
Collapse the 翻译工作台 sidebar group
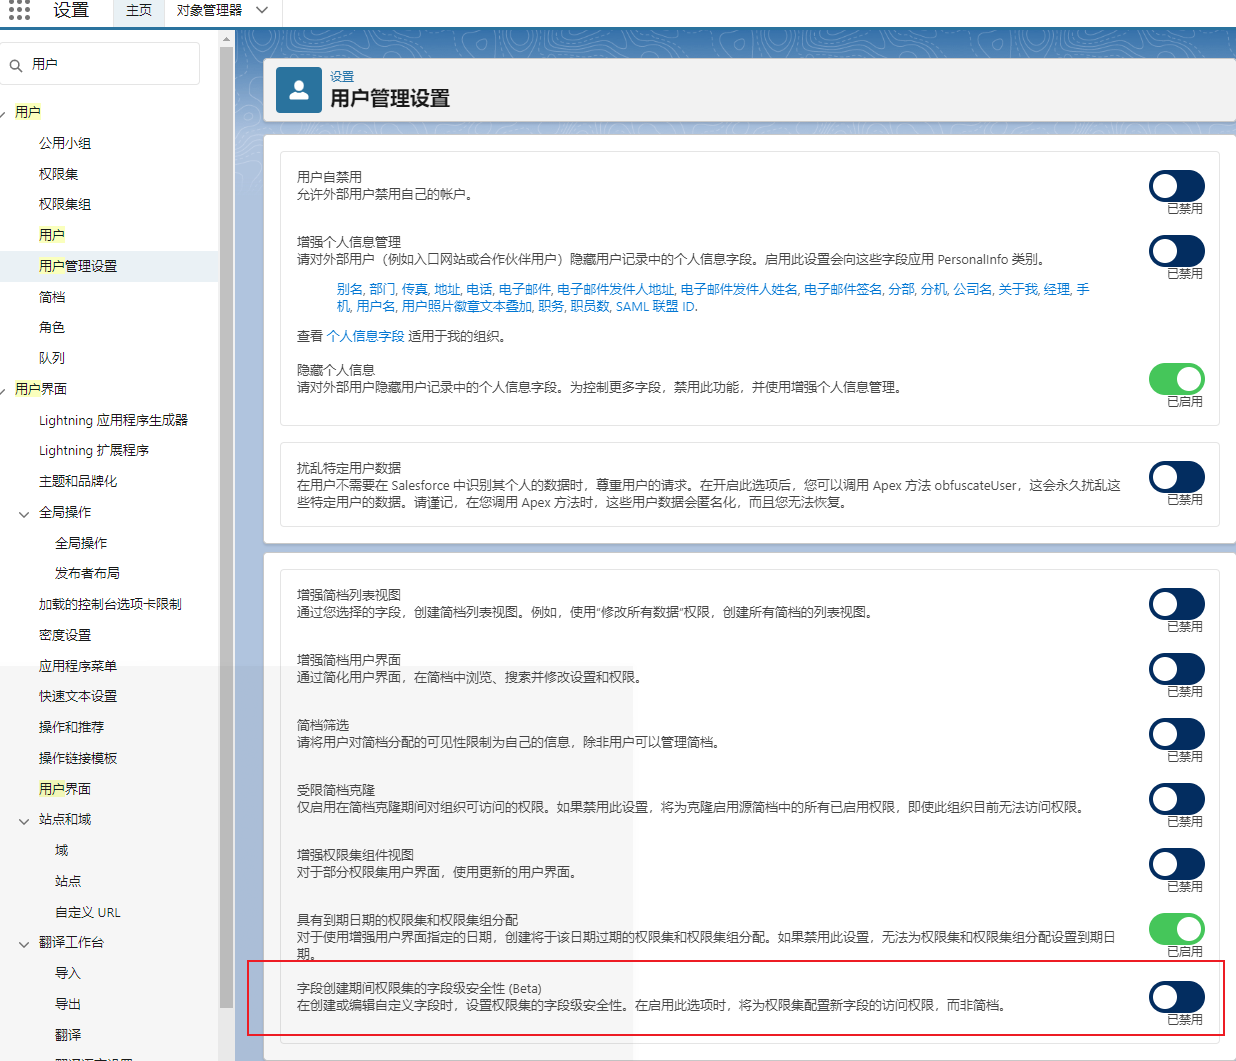[x=24, y=942]
